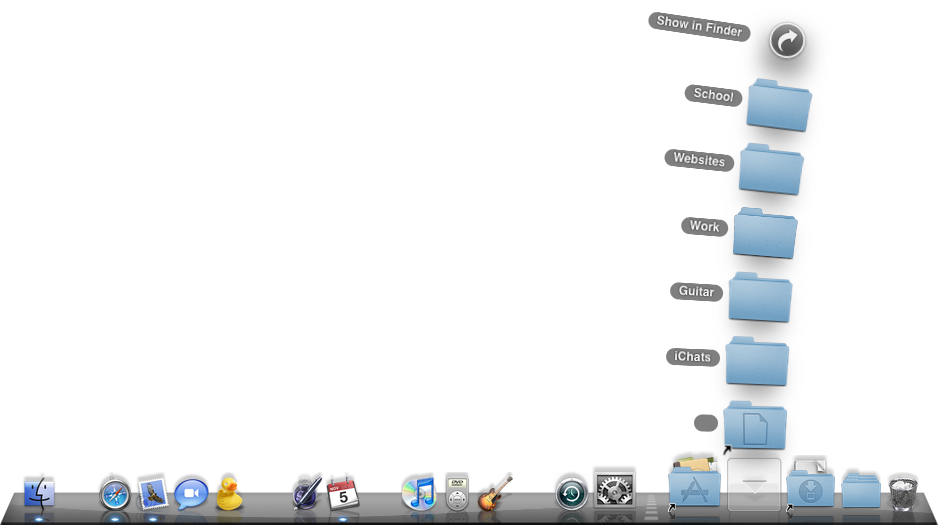Open Finder from the Dock

pyautogui.click(x=39, y=494)
